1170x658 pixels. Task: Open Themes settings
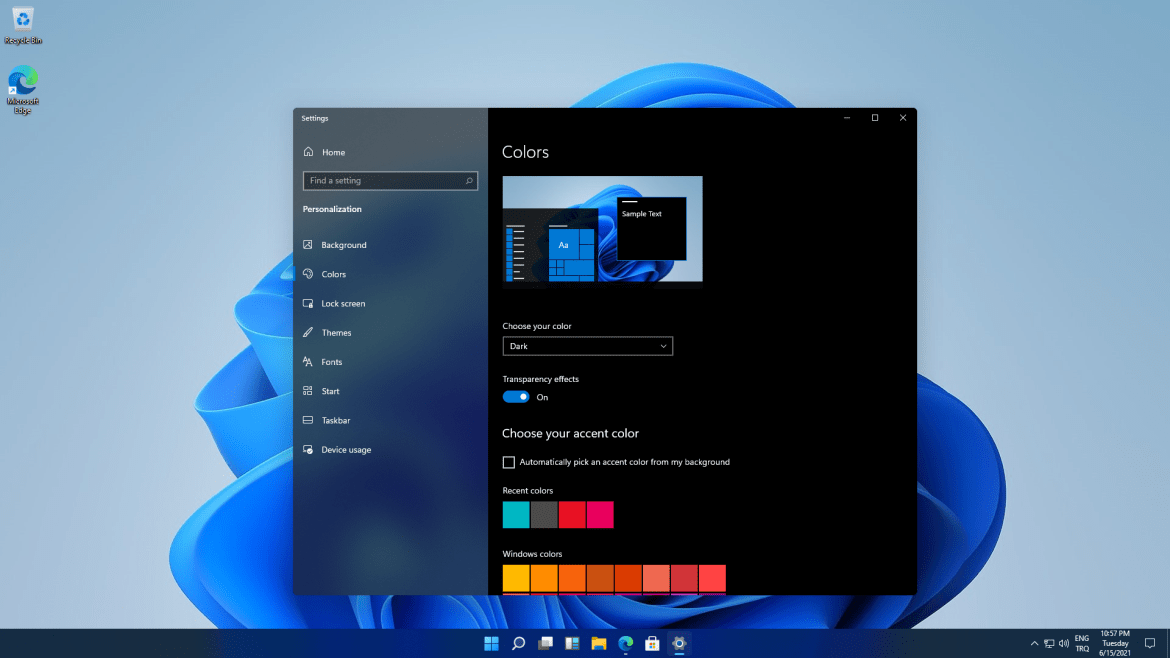pos(337,332)
